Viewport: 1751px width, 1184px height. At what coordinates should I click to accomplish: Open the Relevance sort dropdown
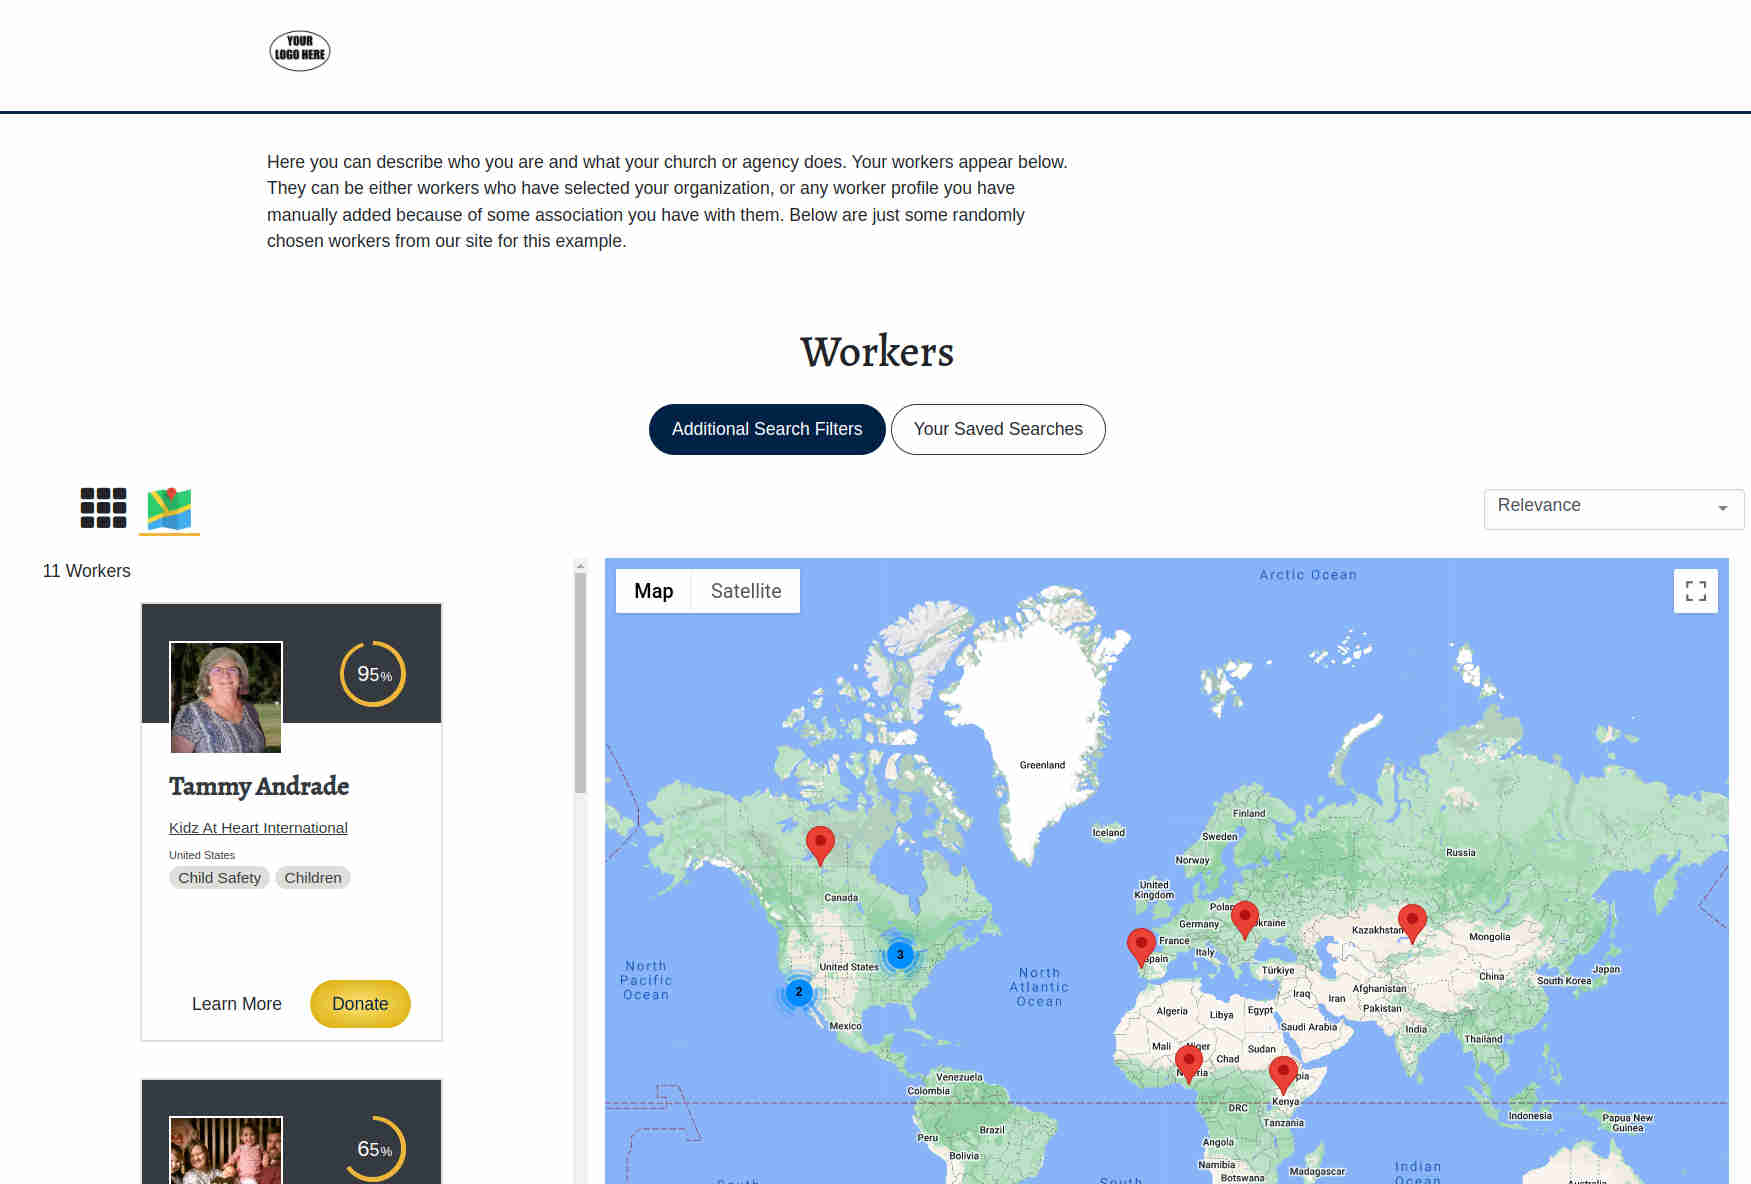click(x=1613, y=508)
